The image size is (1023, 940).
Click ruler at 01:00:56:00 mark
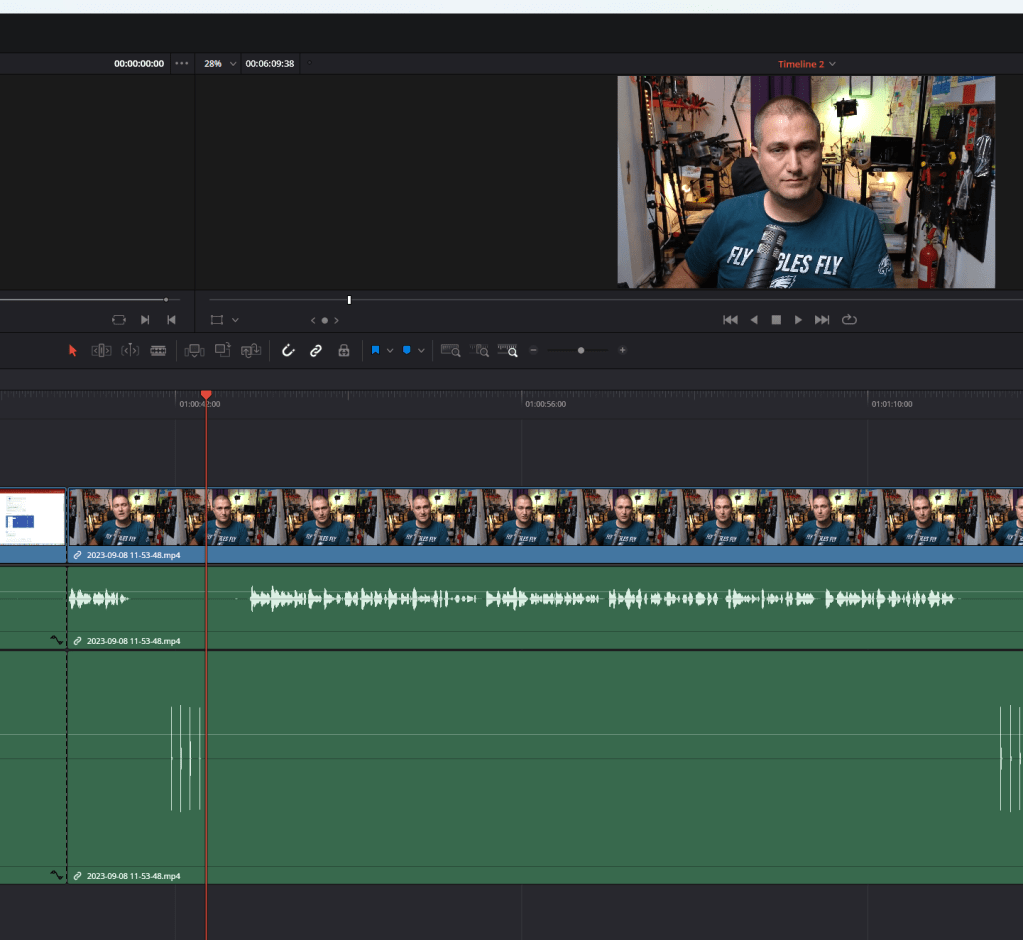545,404
